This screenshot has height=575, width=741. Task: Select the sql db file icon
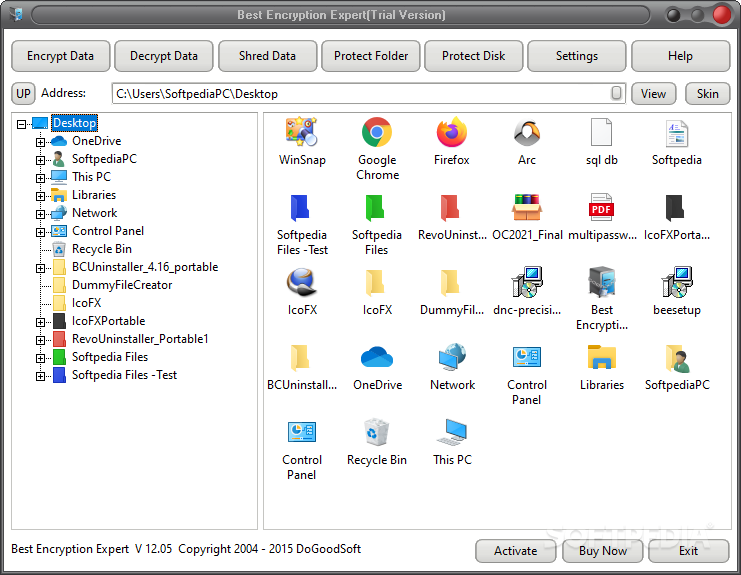601,132
